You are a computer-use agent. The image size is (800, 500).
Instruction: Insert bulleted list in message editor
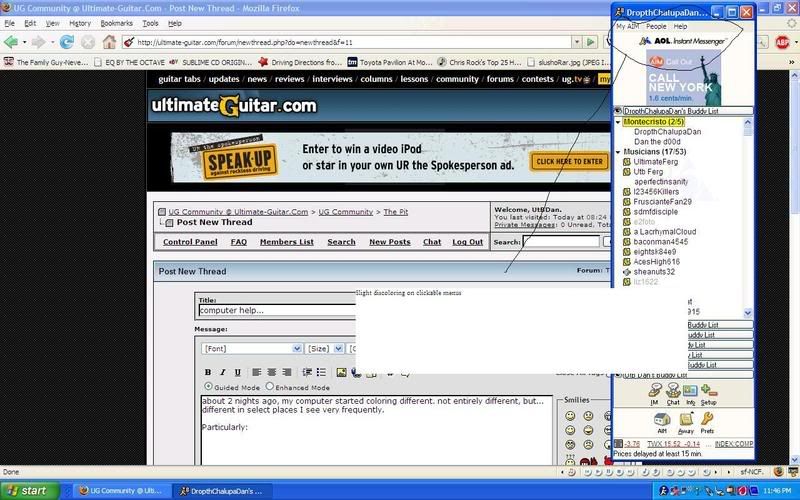point(321,372)
